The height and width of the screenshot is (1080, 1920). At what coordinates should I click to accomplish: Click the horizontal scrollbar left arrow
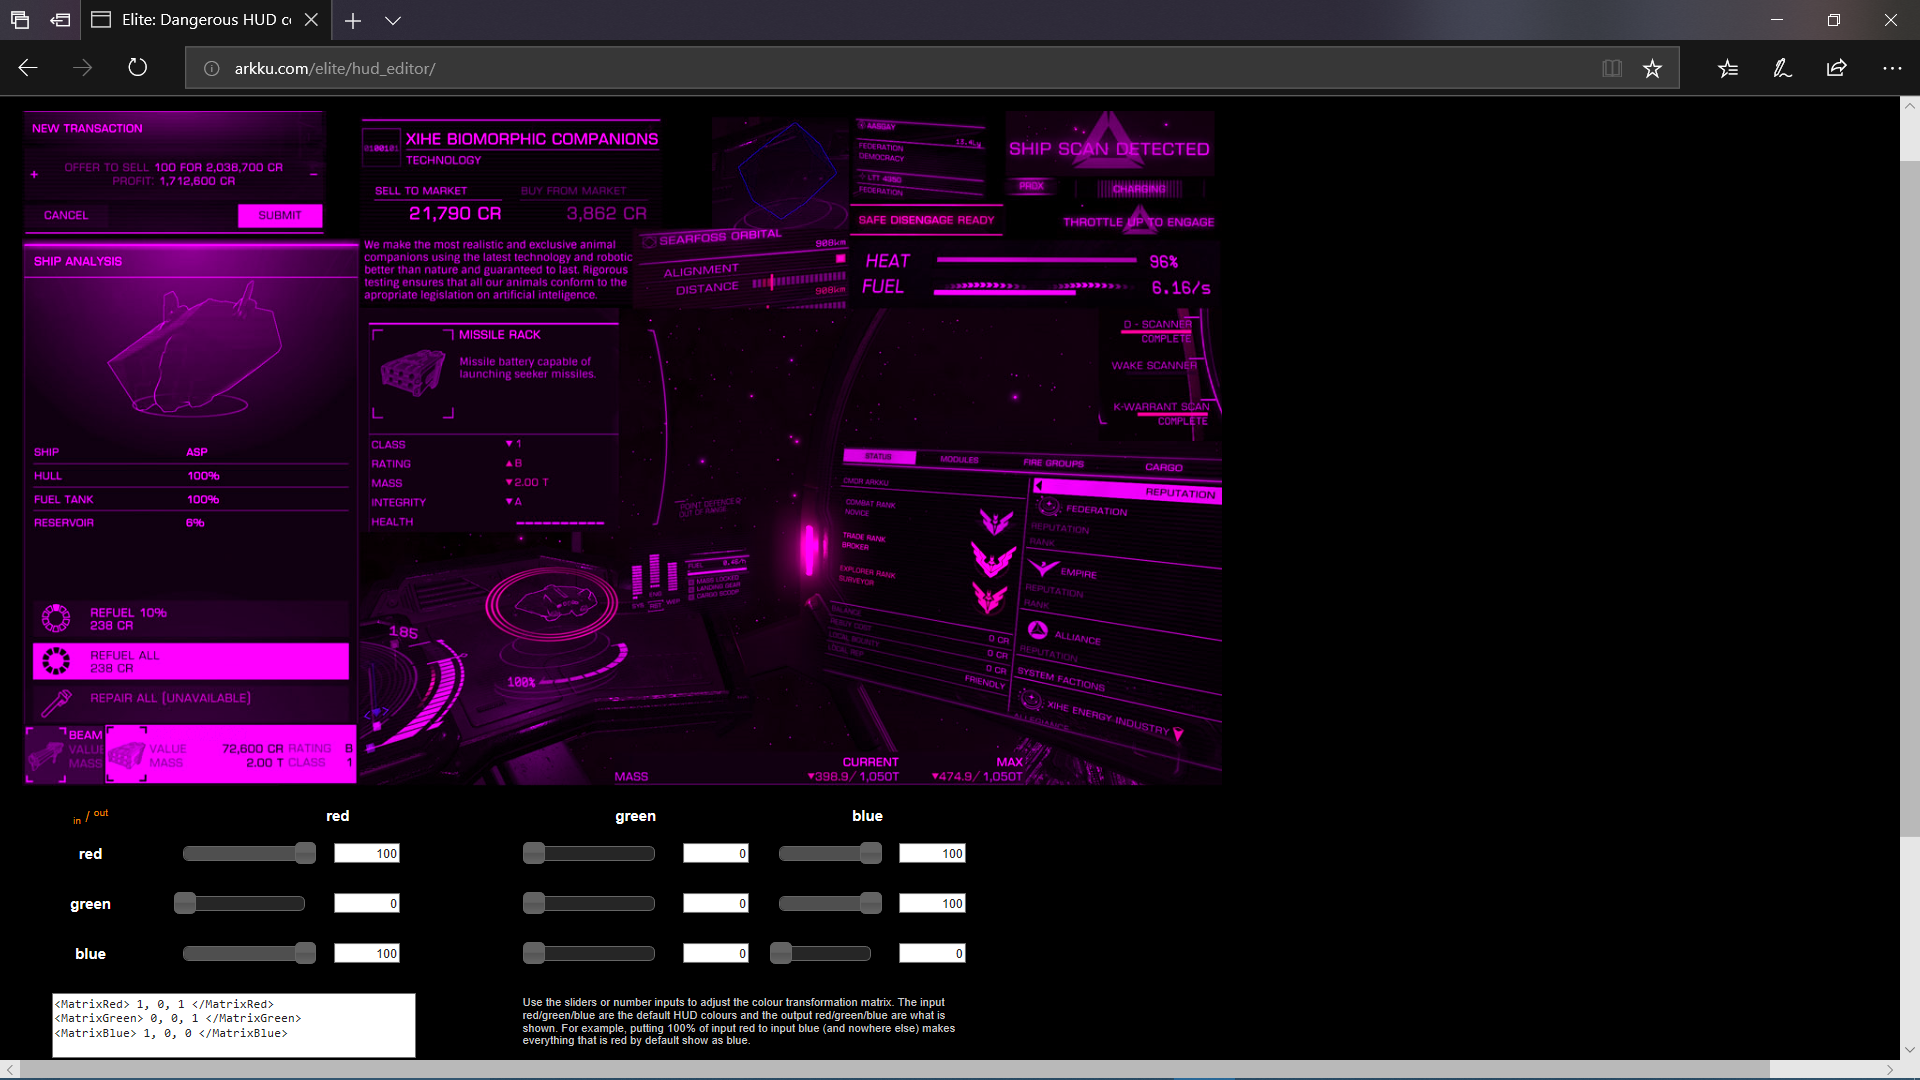coord(10,1070)
